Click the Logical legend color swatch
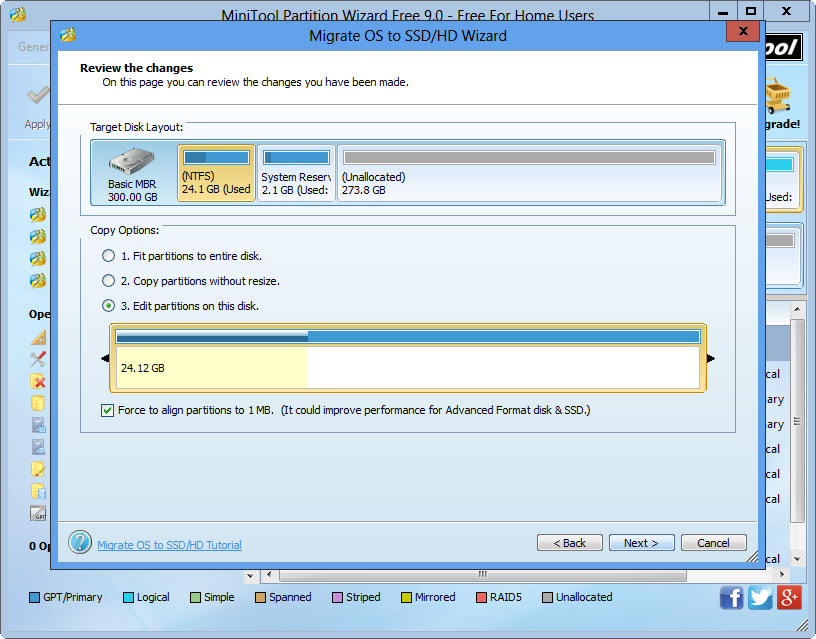Viewport: 816px width, 639px height. [128, 597]
